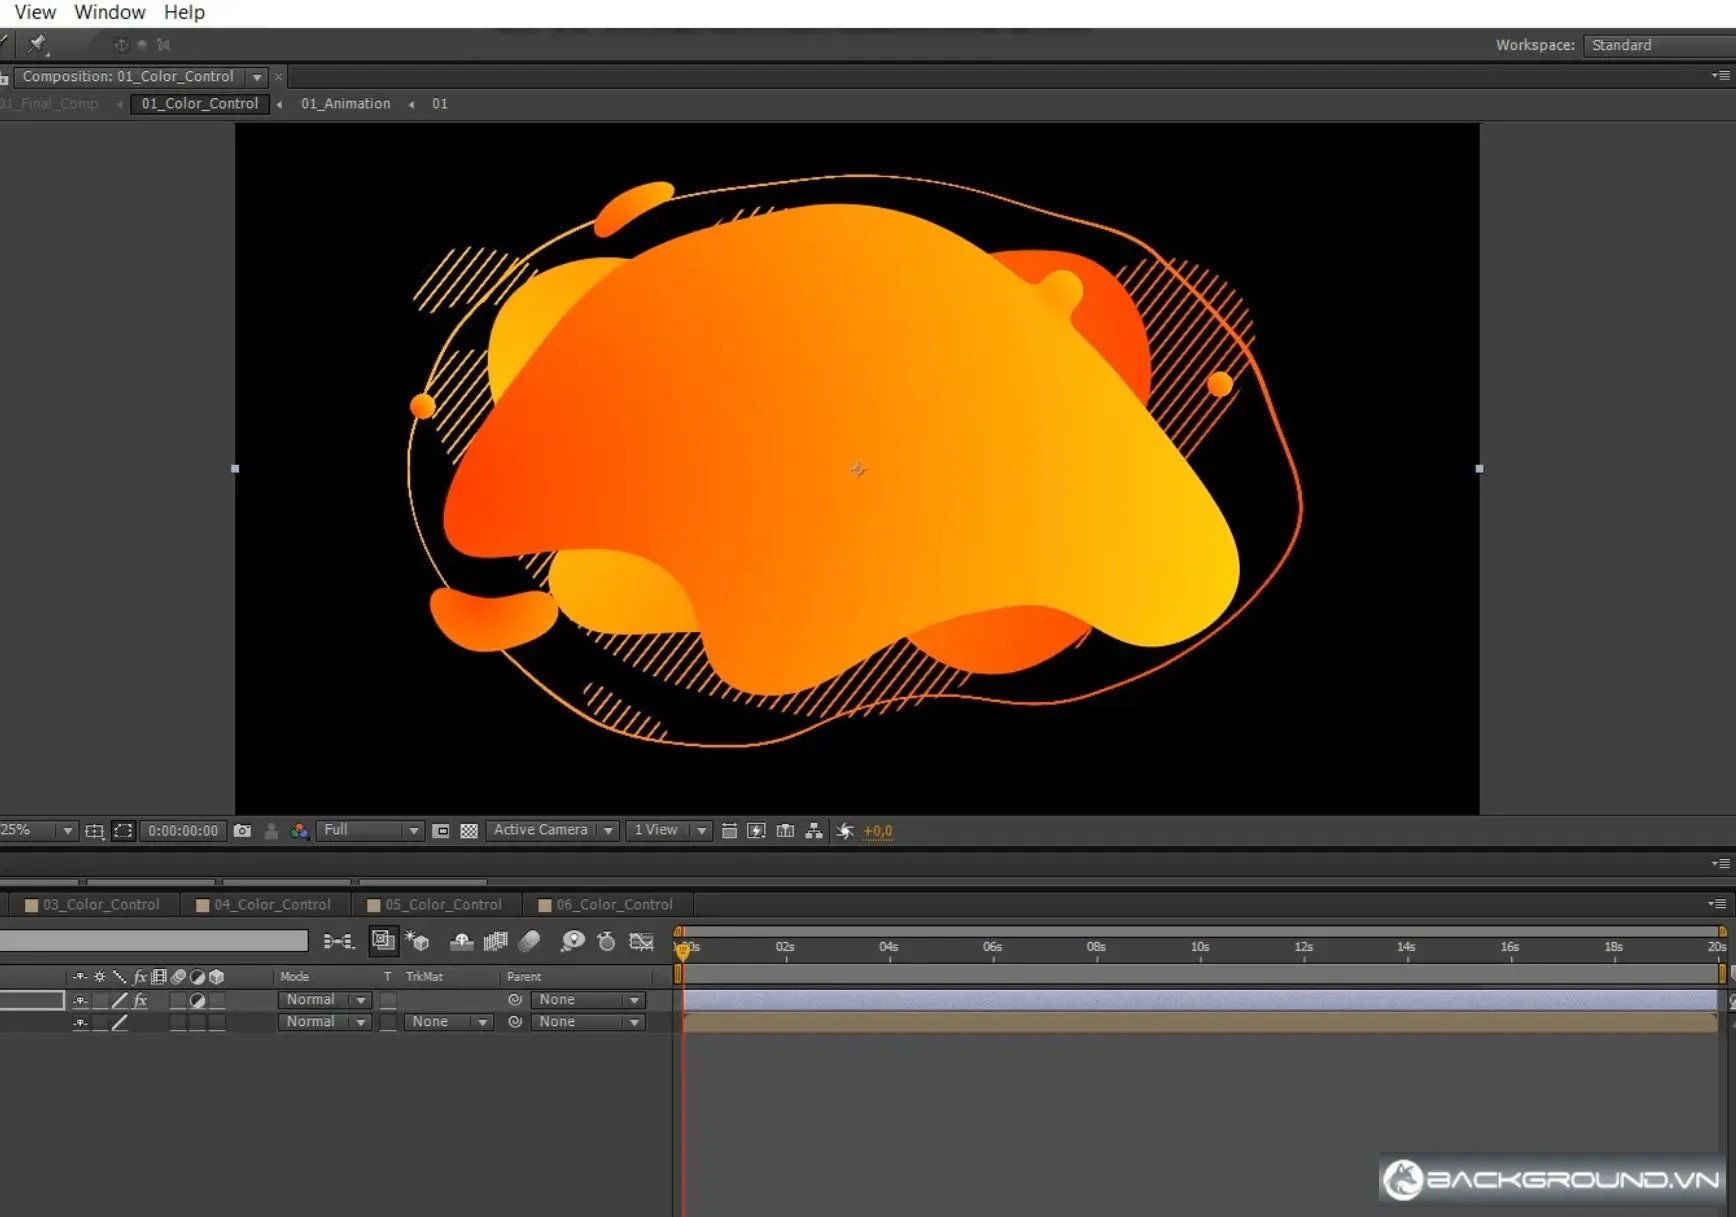Enable Frame Blending for all layers
Screen dimensions: 1736x1217
click(495, 941)
